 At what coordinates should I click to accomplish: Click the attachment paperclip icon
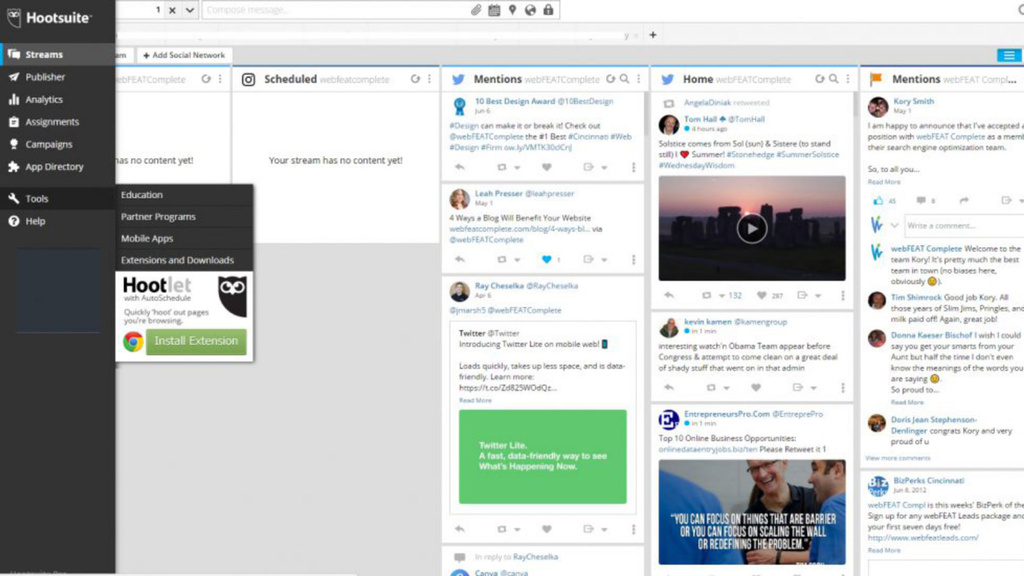(477, 10)
